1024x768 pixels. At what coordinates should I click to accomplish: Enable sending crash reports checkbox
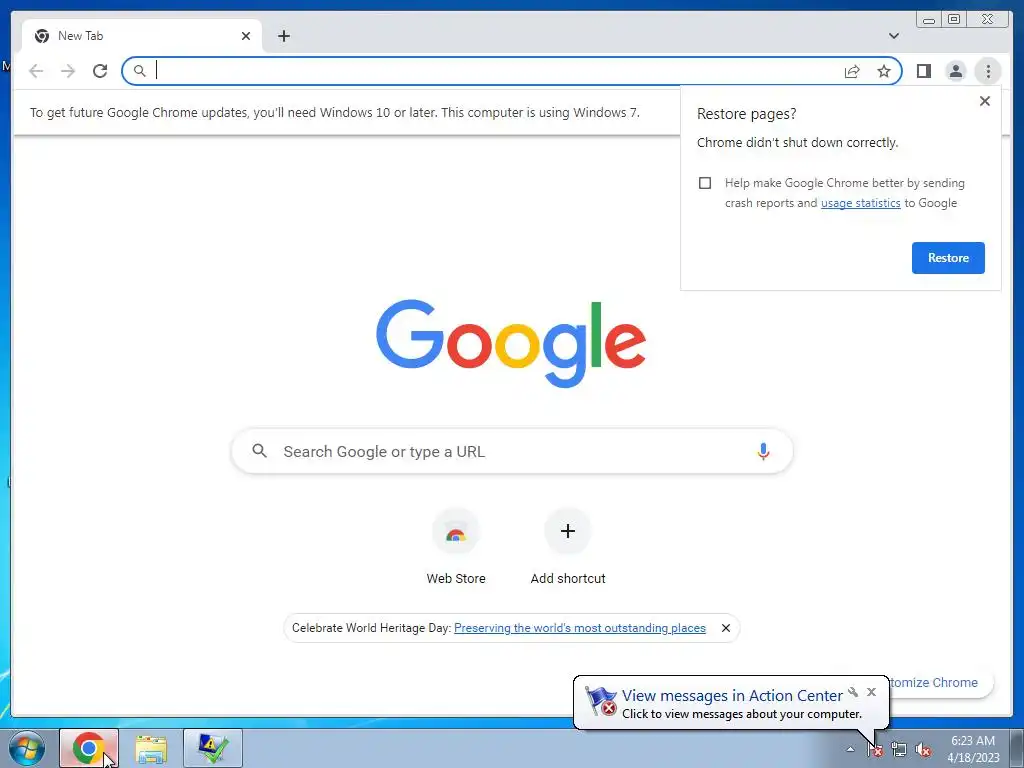705,183
